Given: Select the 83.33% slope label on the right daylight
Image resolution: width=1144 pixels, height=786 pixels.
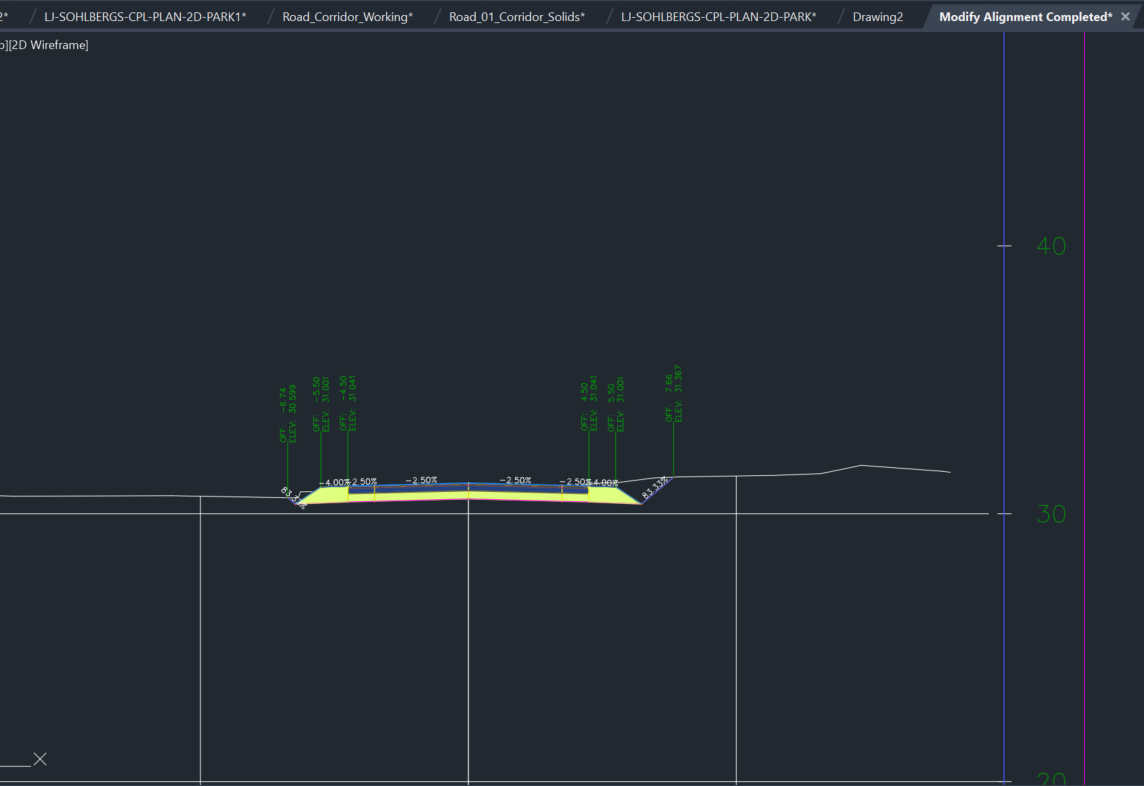Looking at the screenshot, I should pyautogui.click(x=655, y=488).
